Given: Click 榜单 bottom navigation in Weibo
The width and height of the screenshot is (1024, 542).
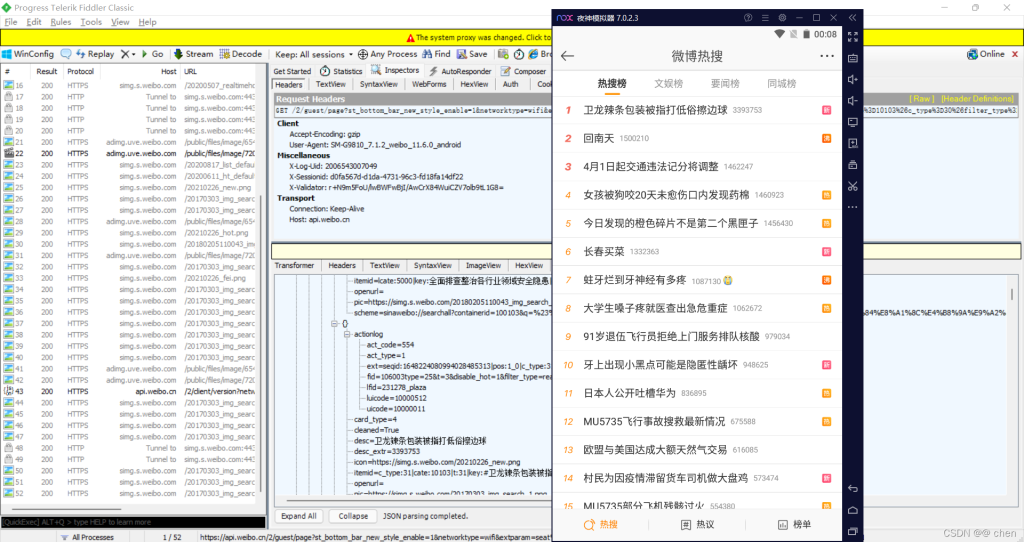Looking at the screenshot, I should [794, 524].
